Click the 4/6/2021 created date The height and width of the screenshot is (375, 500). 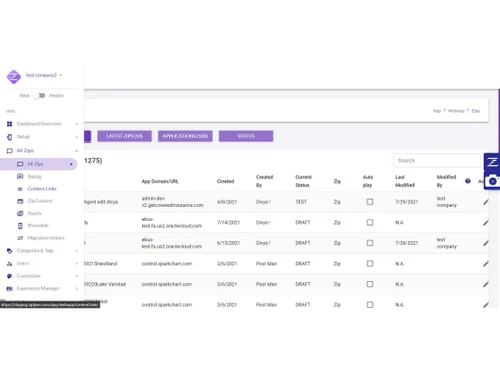(x=227, y=202)
